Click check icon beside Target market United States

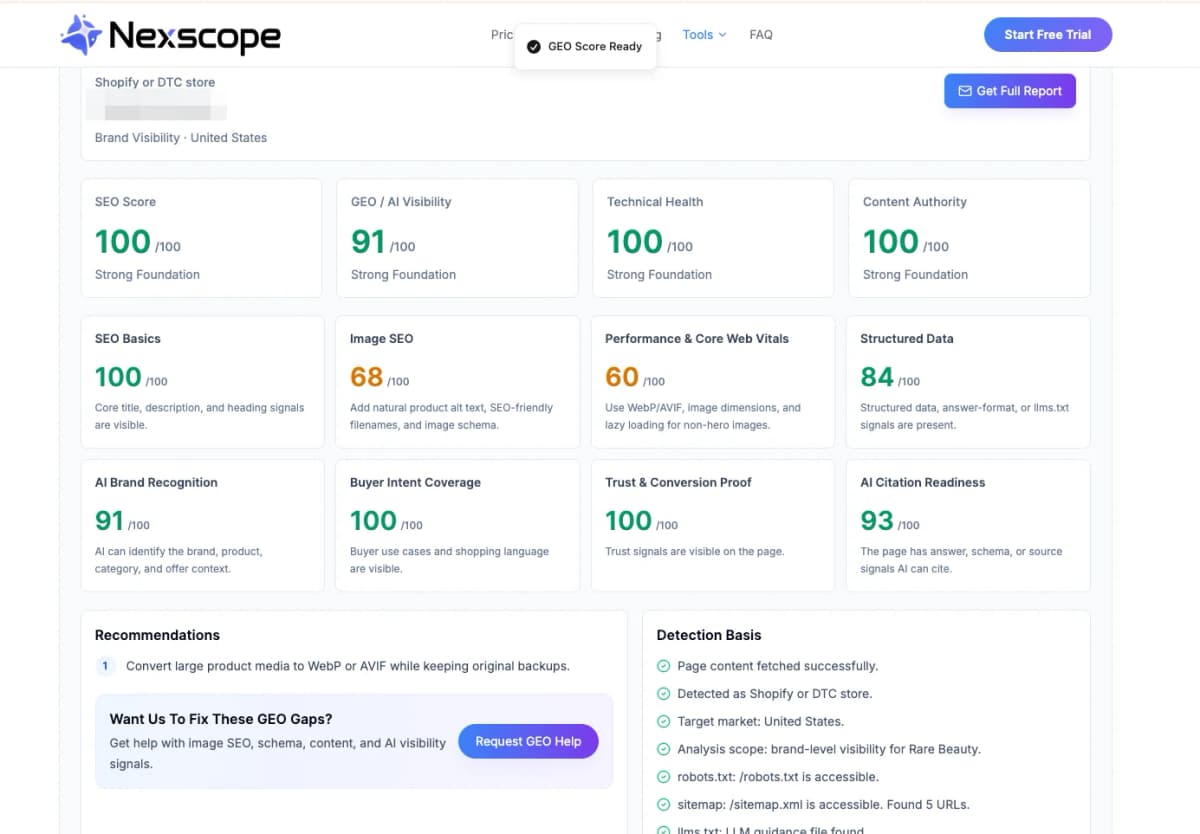coord(663,721)
